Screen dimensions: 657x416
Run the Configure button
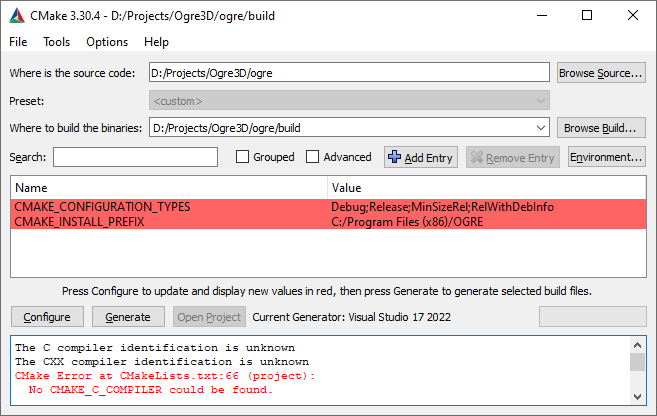coord(47,317)
